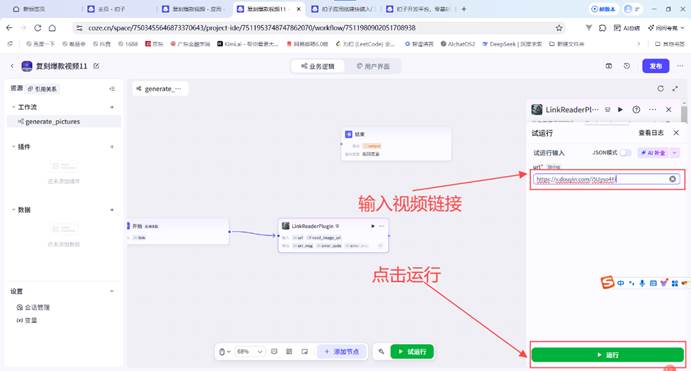The width and height of the screenshot is (691, 371).
Task: Open the 引用关系 view
Action: coord(42,89)
